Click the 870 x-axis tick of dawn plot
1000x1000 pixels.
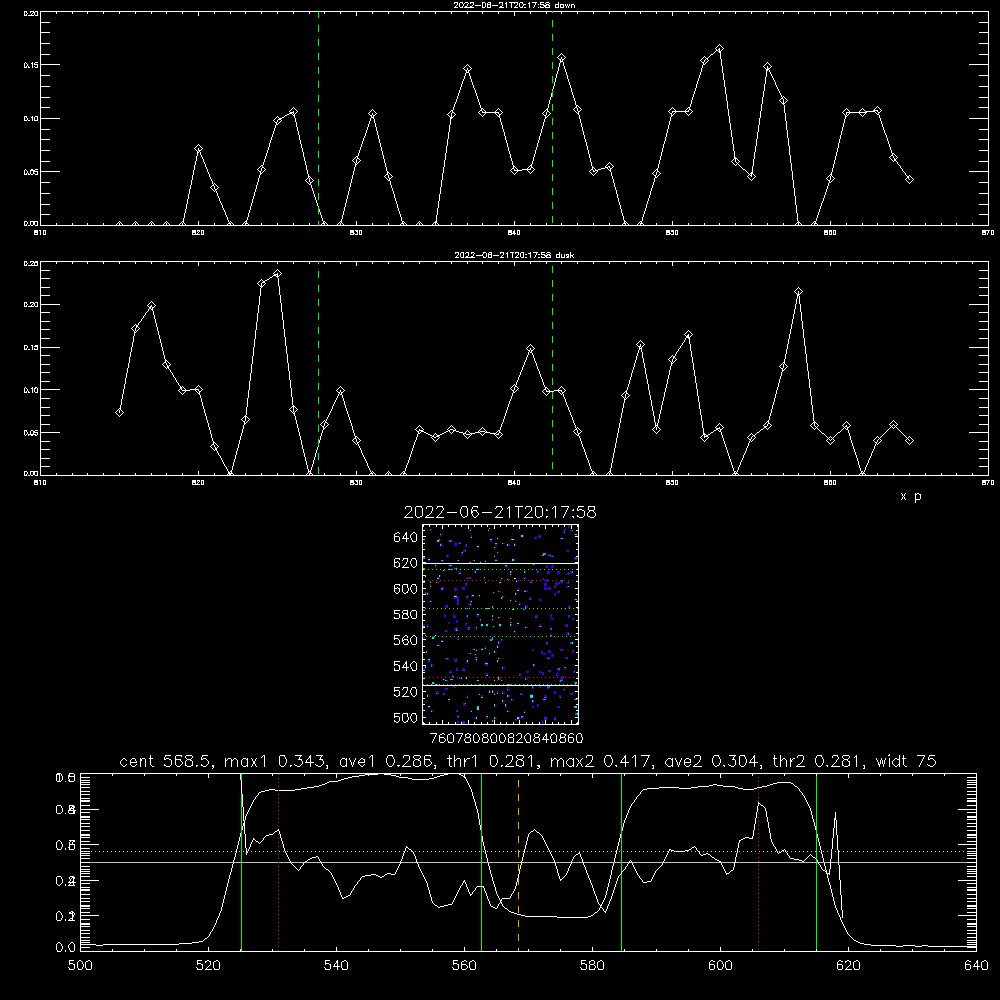pyautogui.click(x=988, y=233)
